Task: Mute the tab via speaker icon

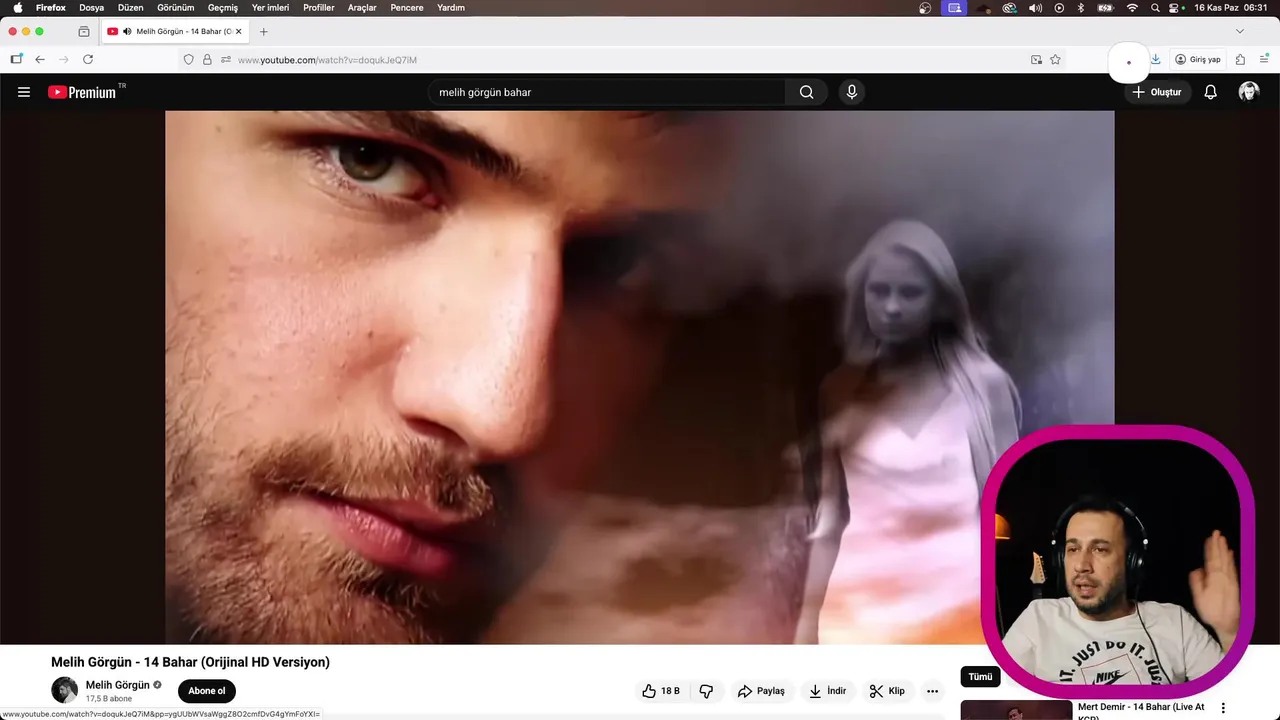Action: coord(127,32)
